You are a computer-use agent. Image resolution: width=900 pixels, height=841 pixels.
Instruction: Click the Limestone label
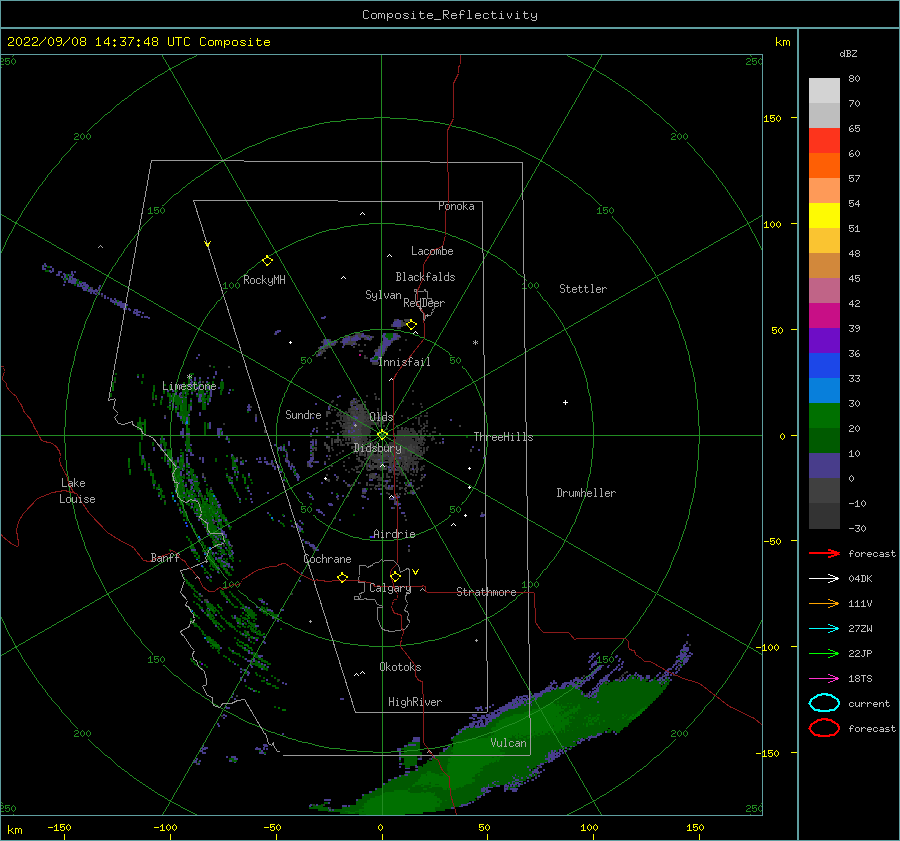pos(189,386)
